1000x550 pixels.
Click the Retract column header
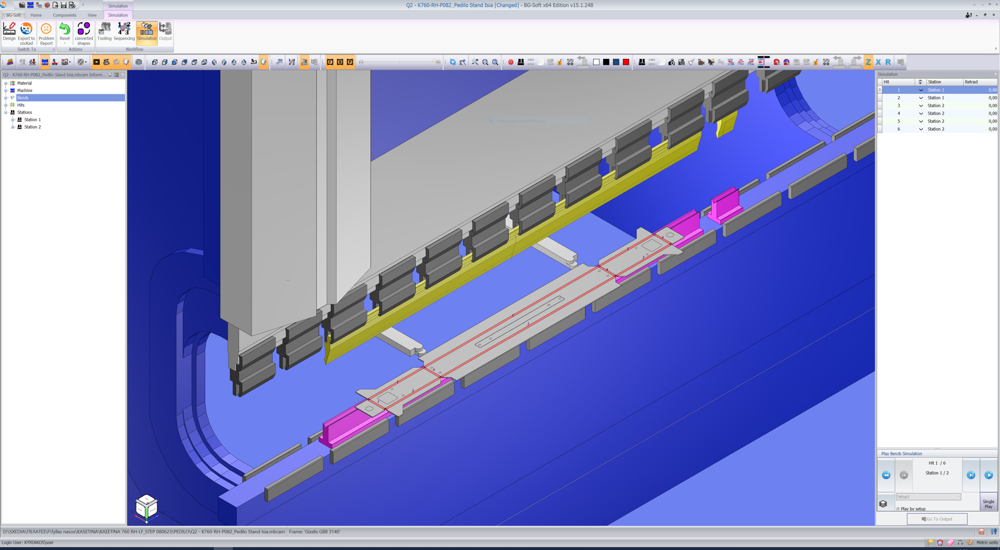coord(980,82)
